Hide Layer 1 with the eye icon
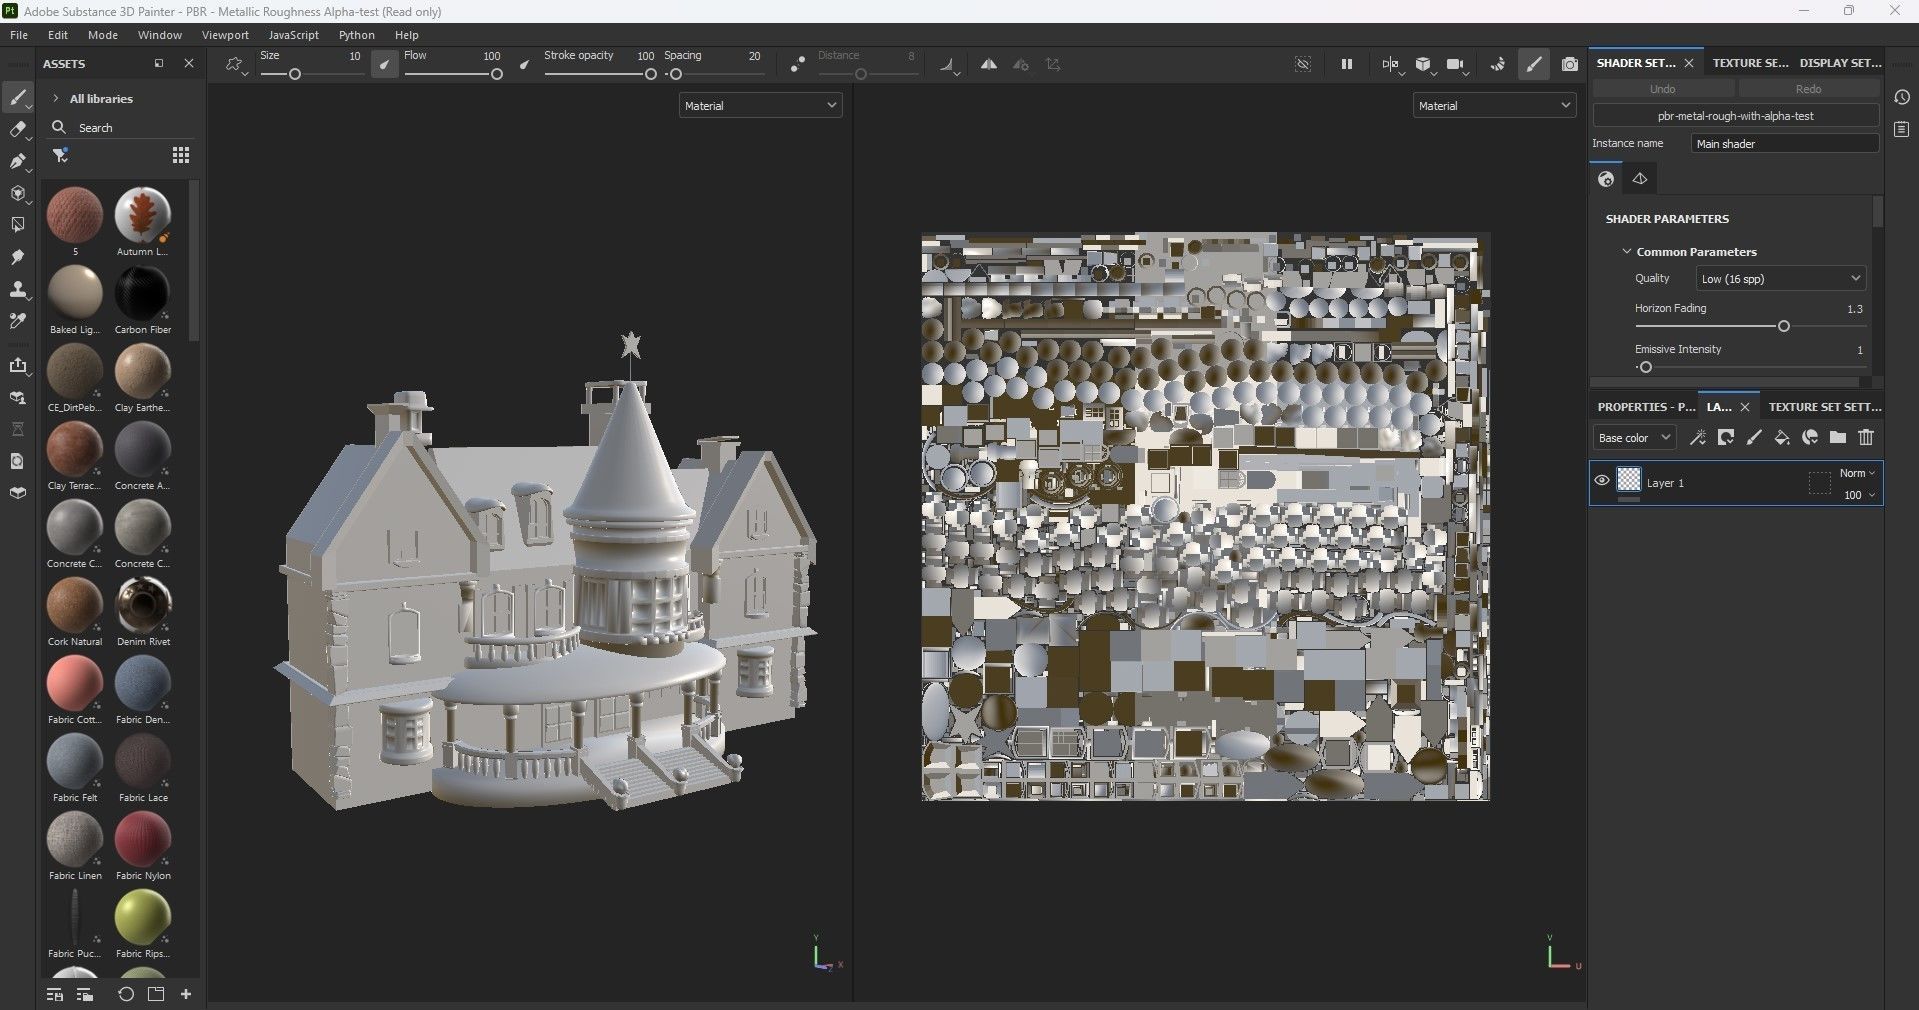Viewport: 1919px width, 1010px height. point(1601,481)
